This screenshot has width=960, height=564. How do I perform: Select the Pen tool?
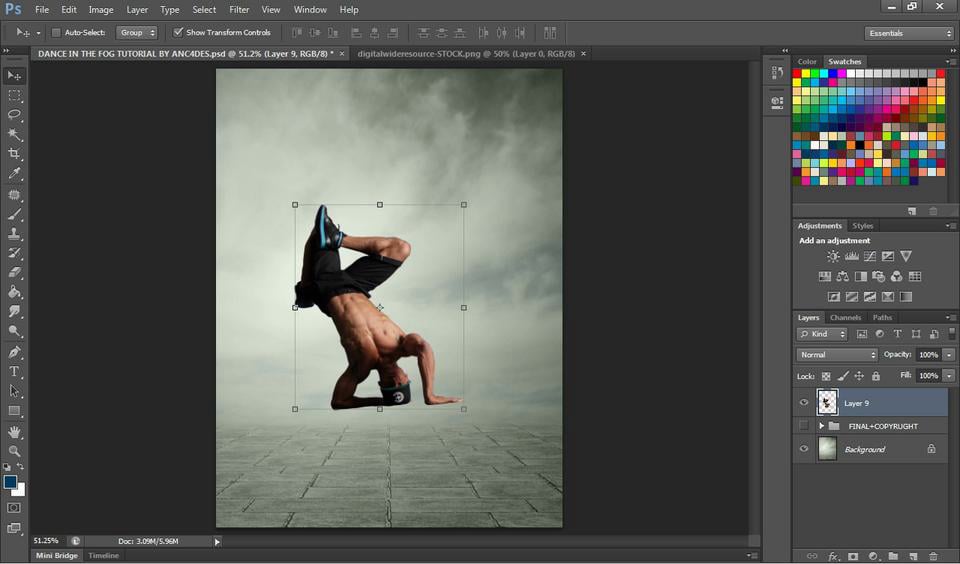click(x=14, y=352)
